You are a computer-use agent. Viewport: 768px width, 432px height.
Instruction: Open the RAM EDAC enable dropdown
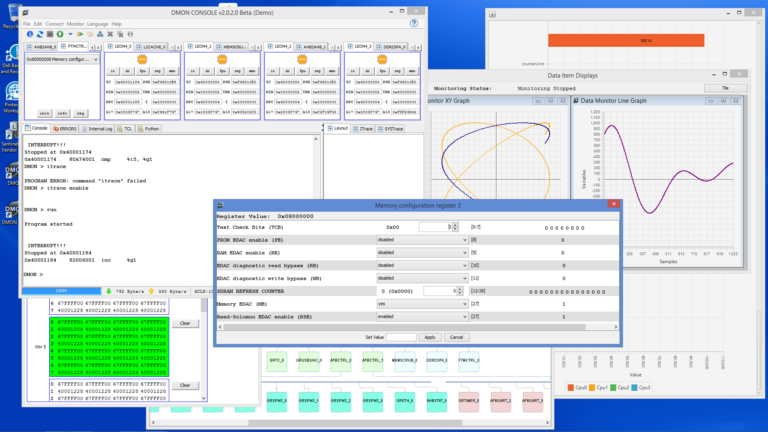[422, 253]
